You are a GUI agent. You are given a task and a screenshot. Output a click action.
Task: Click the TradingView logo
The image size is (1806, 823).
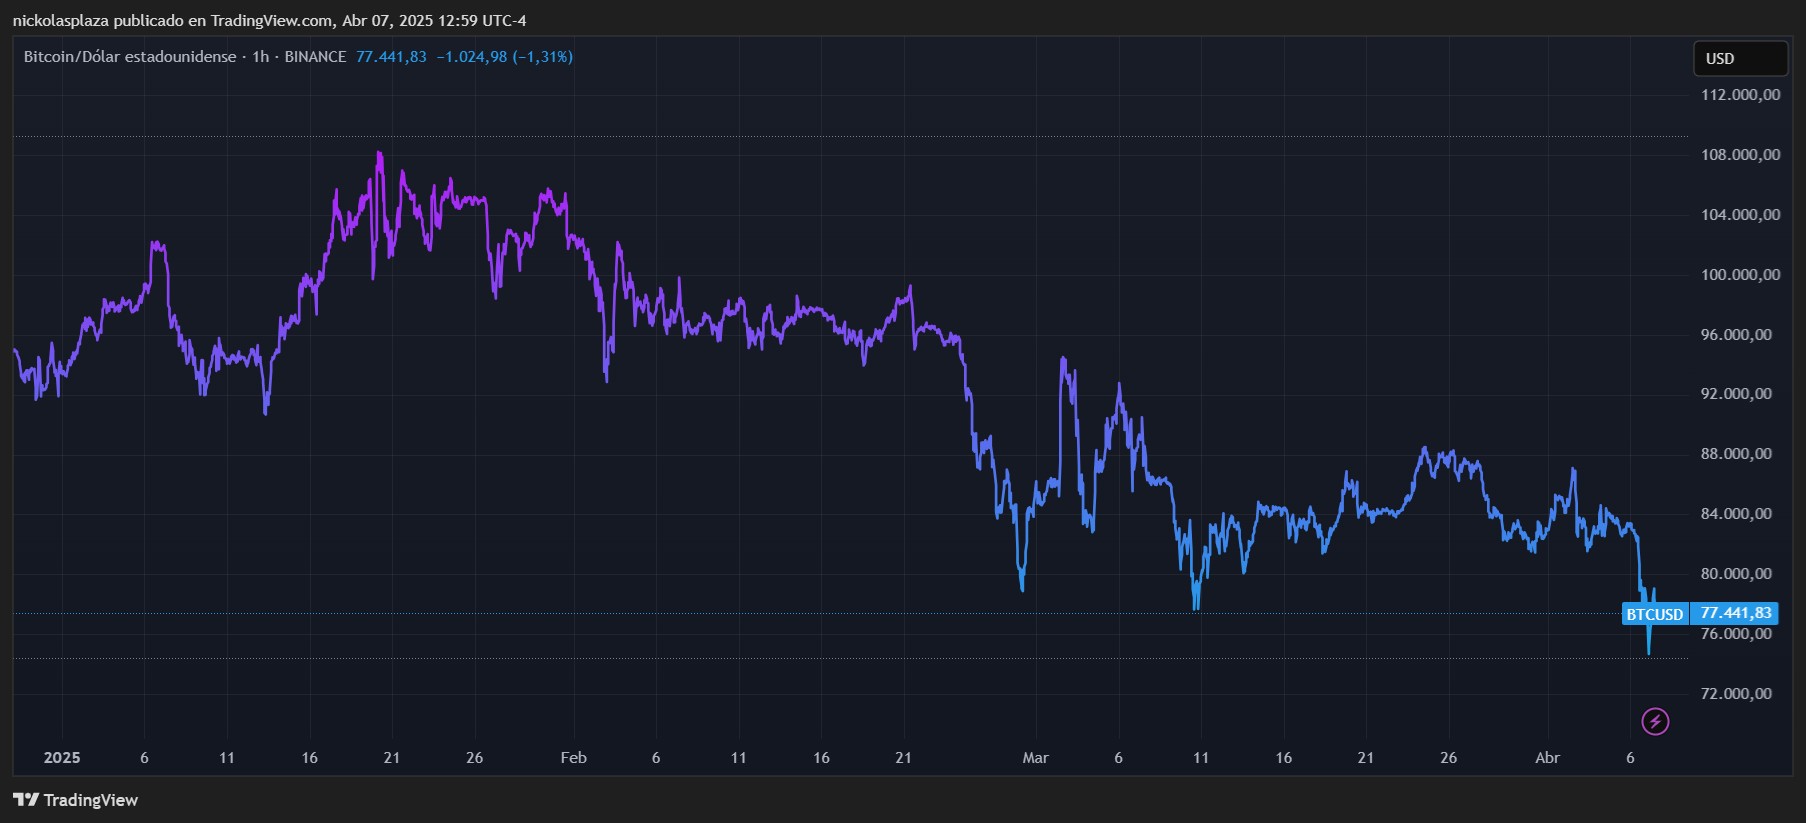(x=76, y=800)
